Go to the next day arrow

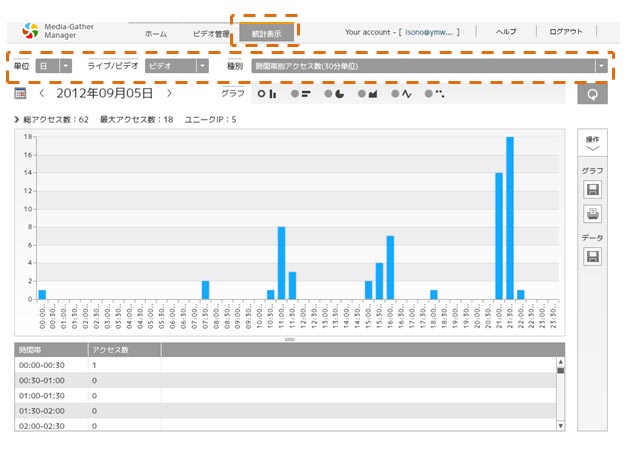[169, 93]
